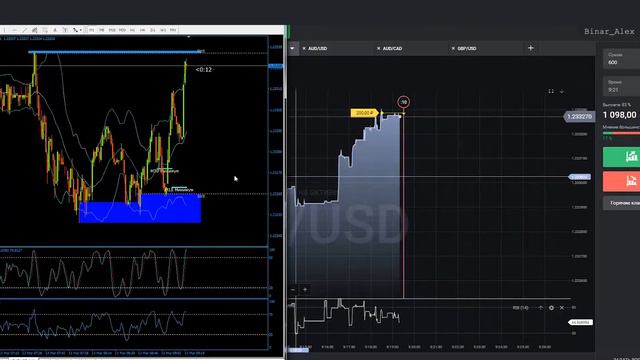Edit the expiry time field showing 9:21
Viewport: 640px width, 360px height.
click(622, 86)
